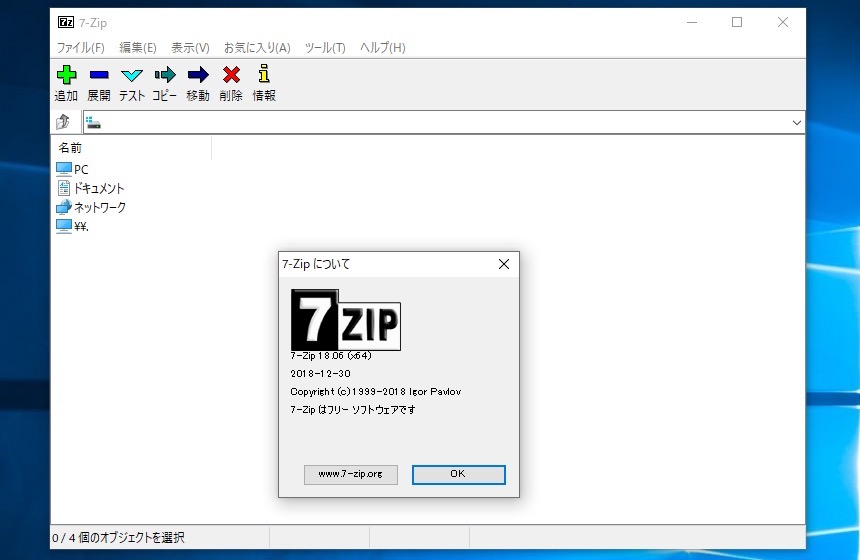Click the computer icon inside address bar
This screenshot has height=560, width=860.
click(93, 122)
